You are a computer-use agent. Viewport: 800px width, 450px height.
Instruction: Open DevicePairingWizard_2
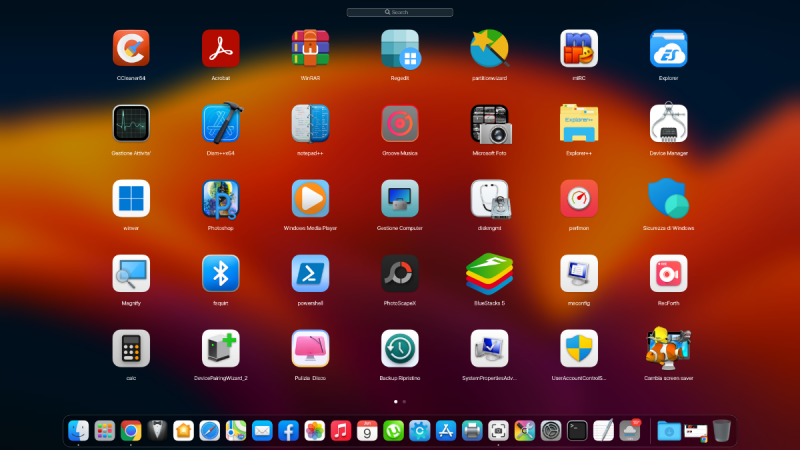click(220, 348)
